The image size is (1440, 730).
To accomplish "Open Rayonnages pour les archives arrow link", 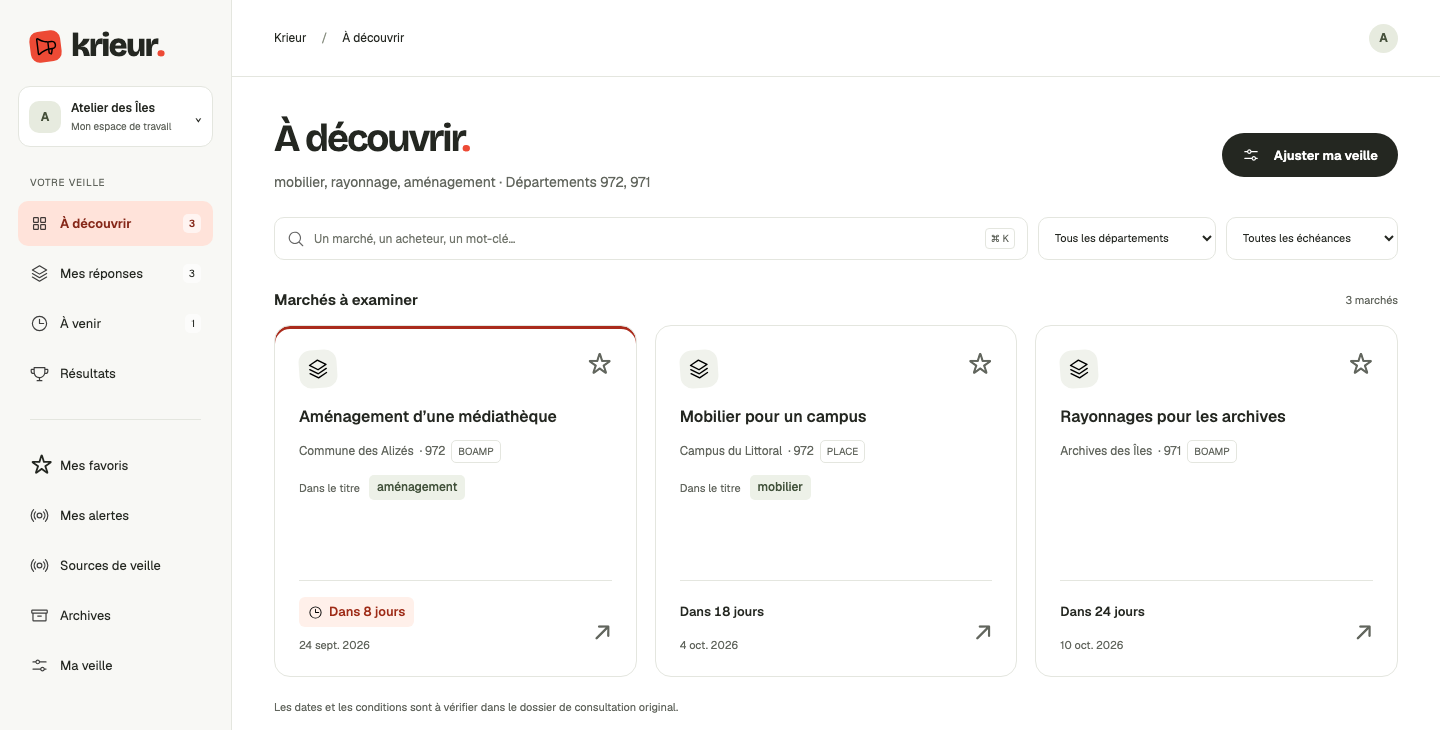I will click(1363, 632).
